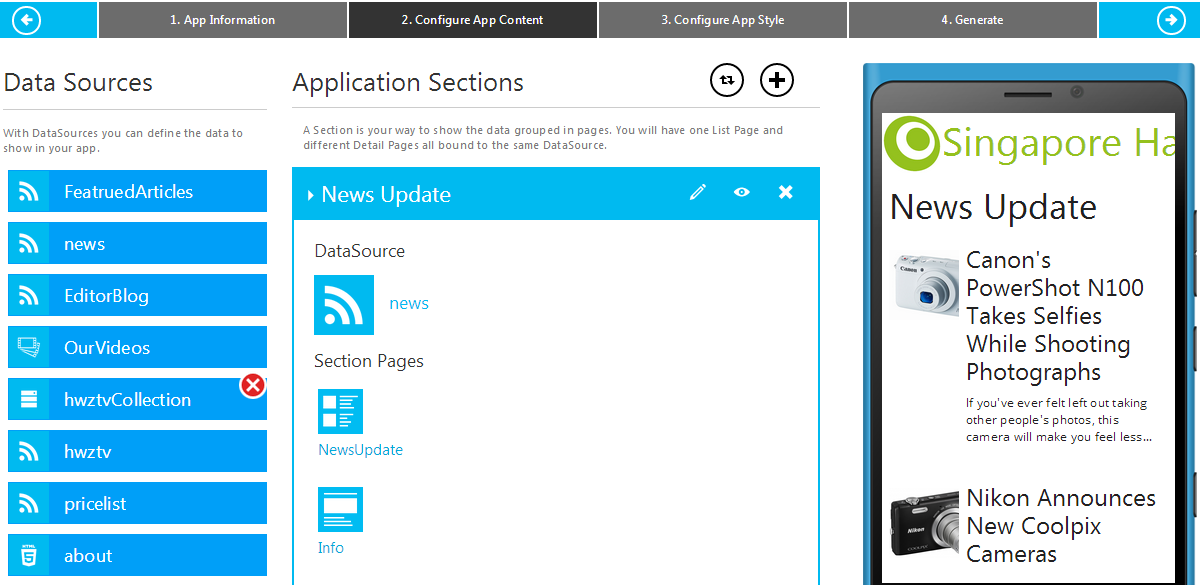
Task: Click the FeatruedArticles RSS icon
Action: point(29,191)
